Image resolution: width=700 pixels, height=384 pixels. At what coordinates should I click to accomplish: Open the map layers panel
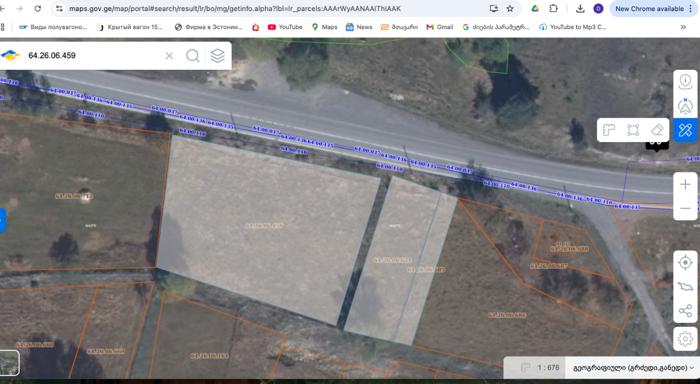(x=217, y=56)
